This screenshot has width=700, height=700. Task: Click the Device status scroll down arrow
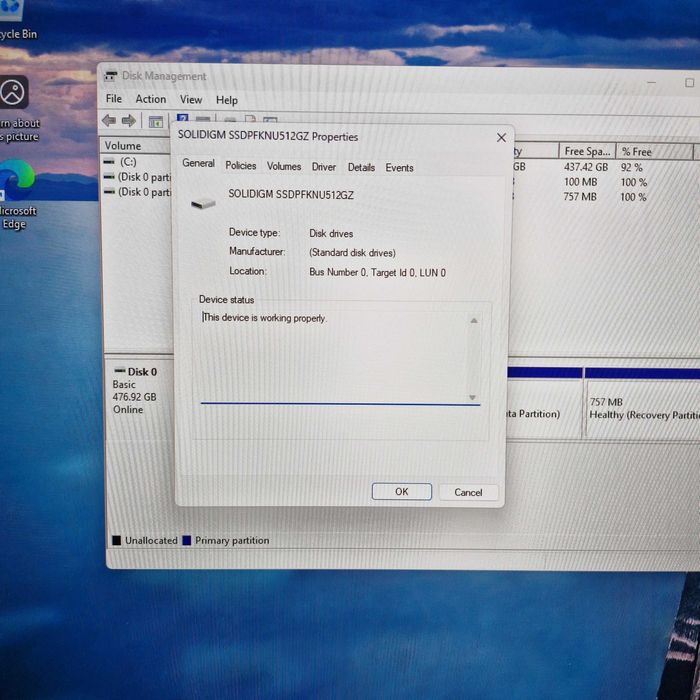pos(473,397)
